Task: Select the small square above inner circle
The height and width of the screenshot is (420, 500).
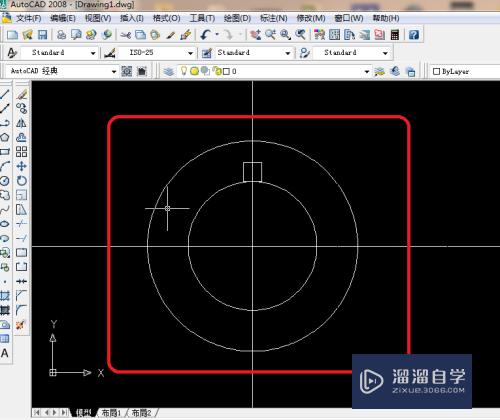Action: coord(252,172)
